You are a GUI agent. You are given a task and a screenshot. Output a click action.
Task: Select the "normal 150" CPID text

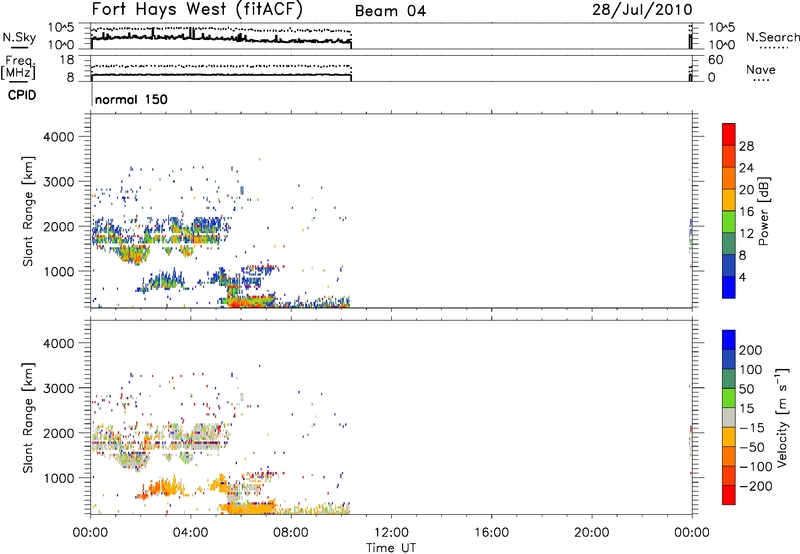[131, 99]
